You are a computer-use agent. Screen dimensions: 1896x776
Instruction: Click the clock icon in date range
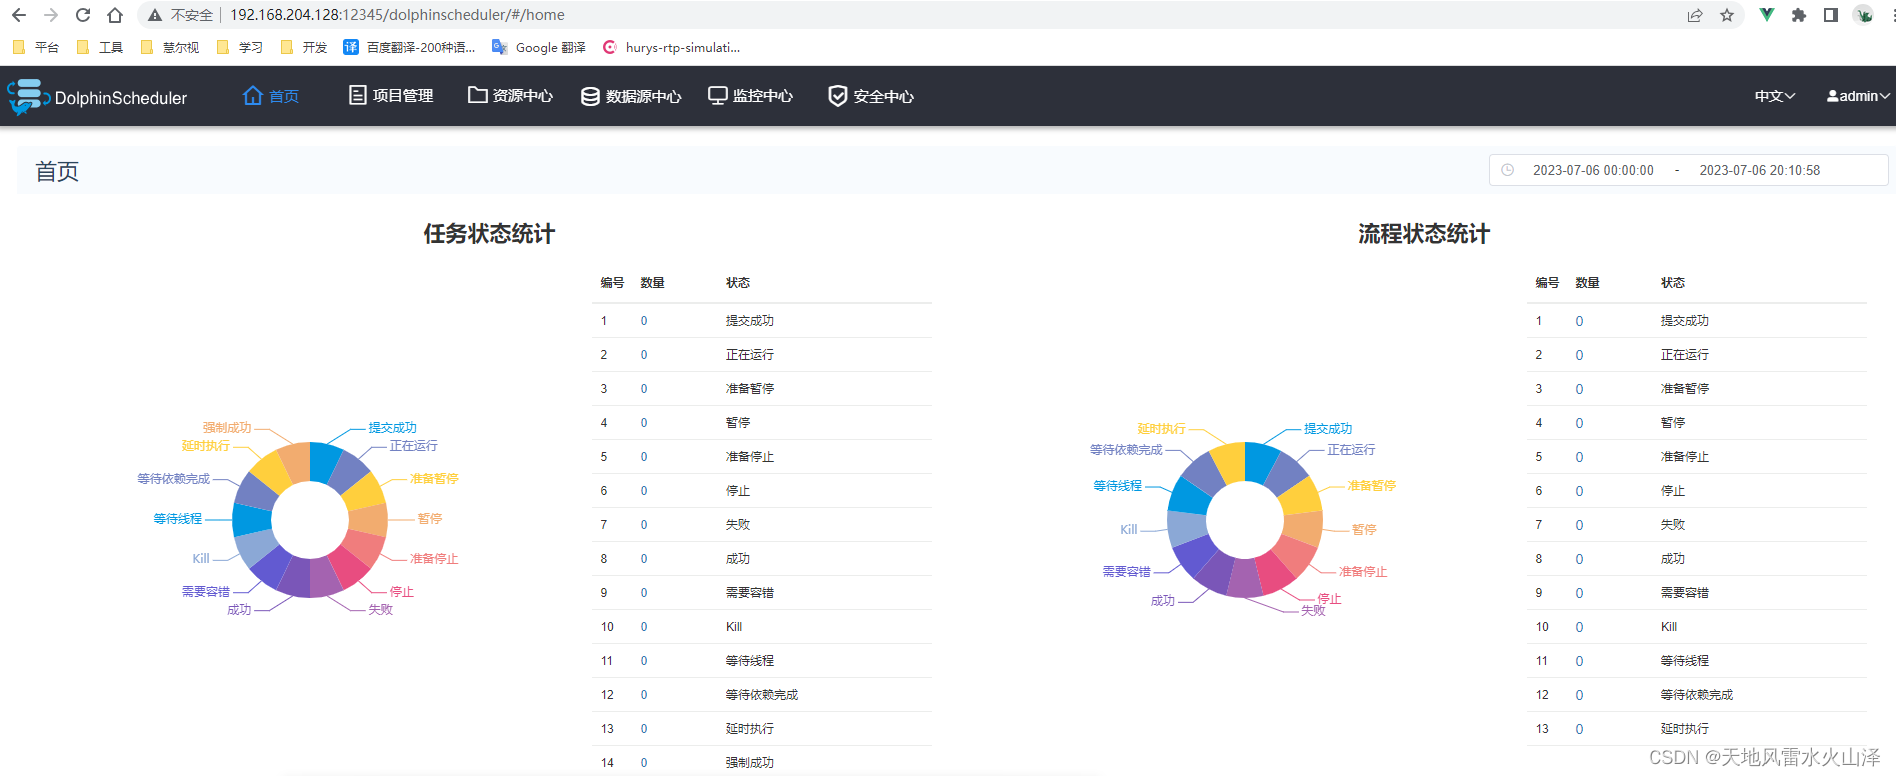click(1508, 170)
